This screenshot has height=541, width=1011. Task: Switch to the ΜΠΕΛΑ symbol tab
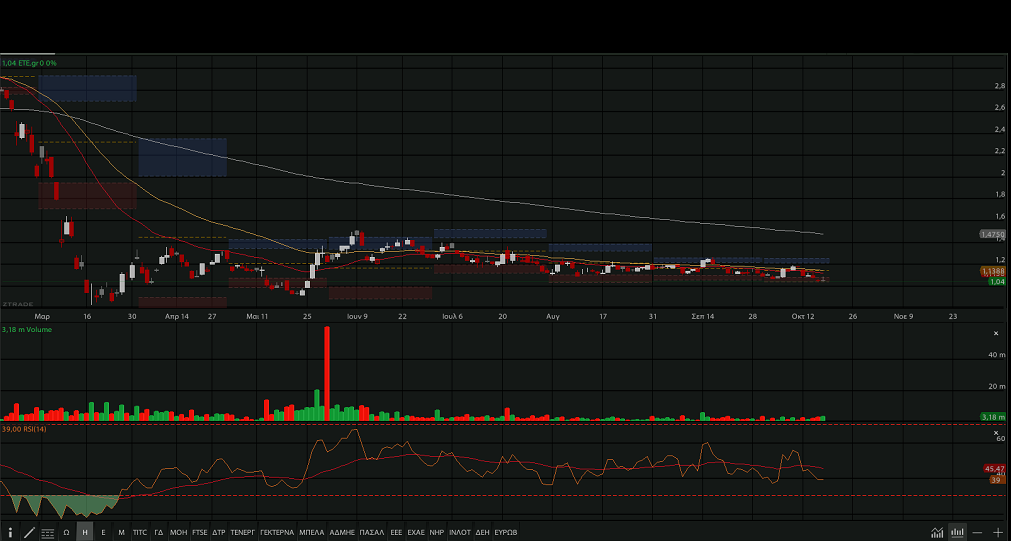pyautogui.click(x=311, y=532)
